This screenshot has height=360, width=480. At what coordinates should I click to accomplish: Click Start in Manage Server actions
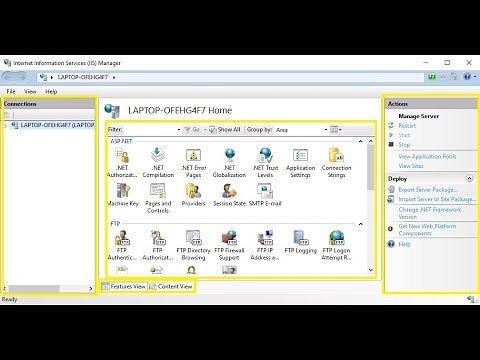pyautogui.click(x=404, y=135)
